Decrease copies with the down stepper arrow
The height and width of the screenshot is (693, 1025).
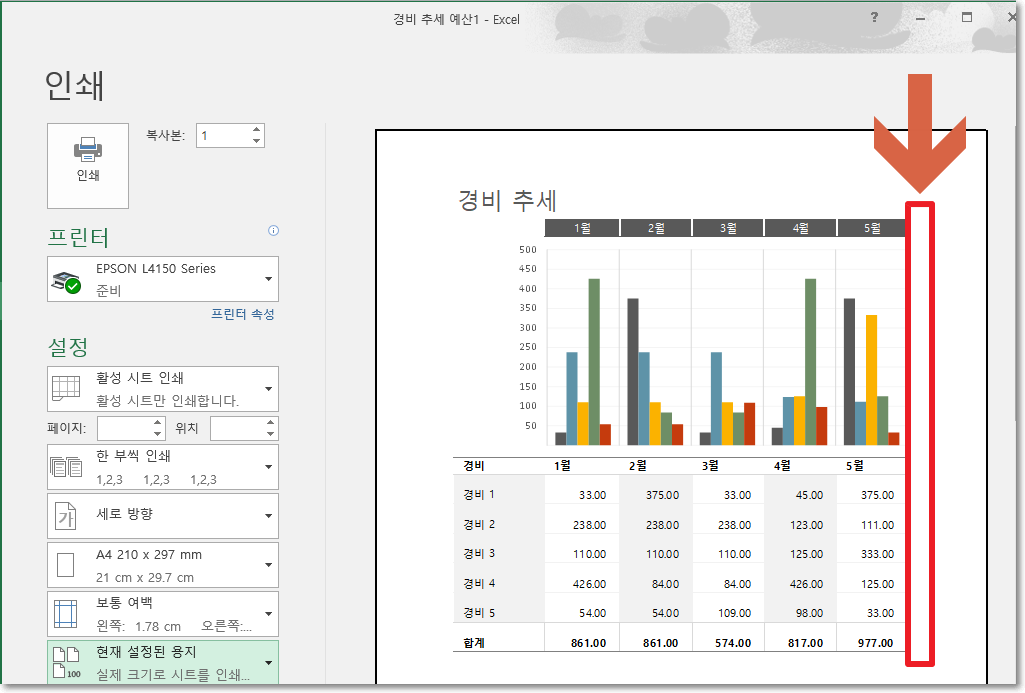257,141
